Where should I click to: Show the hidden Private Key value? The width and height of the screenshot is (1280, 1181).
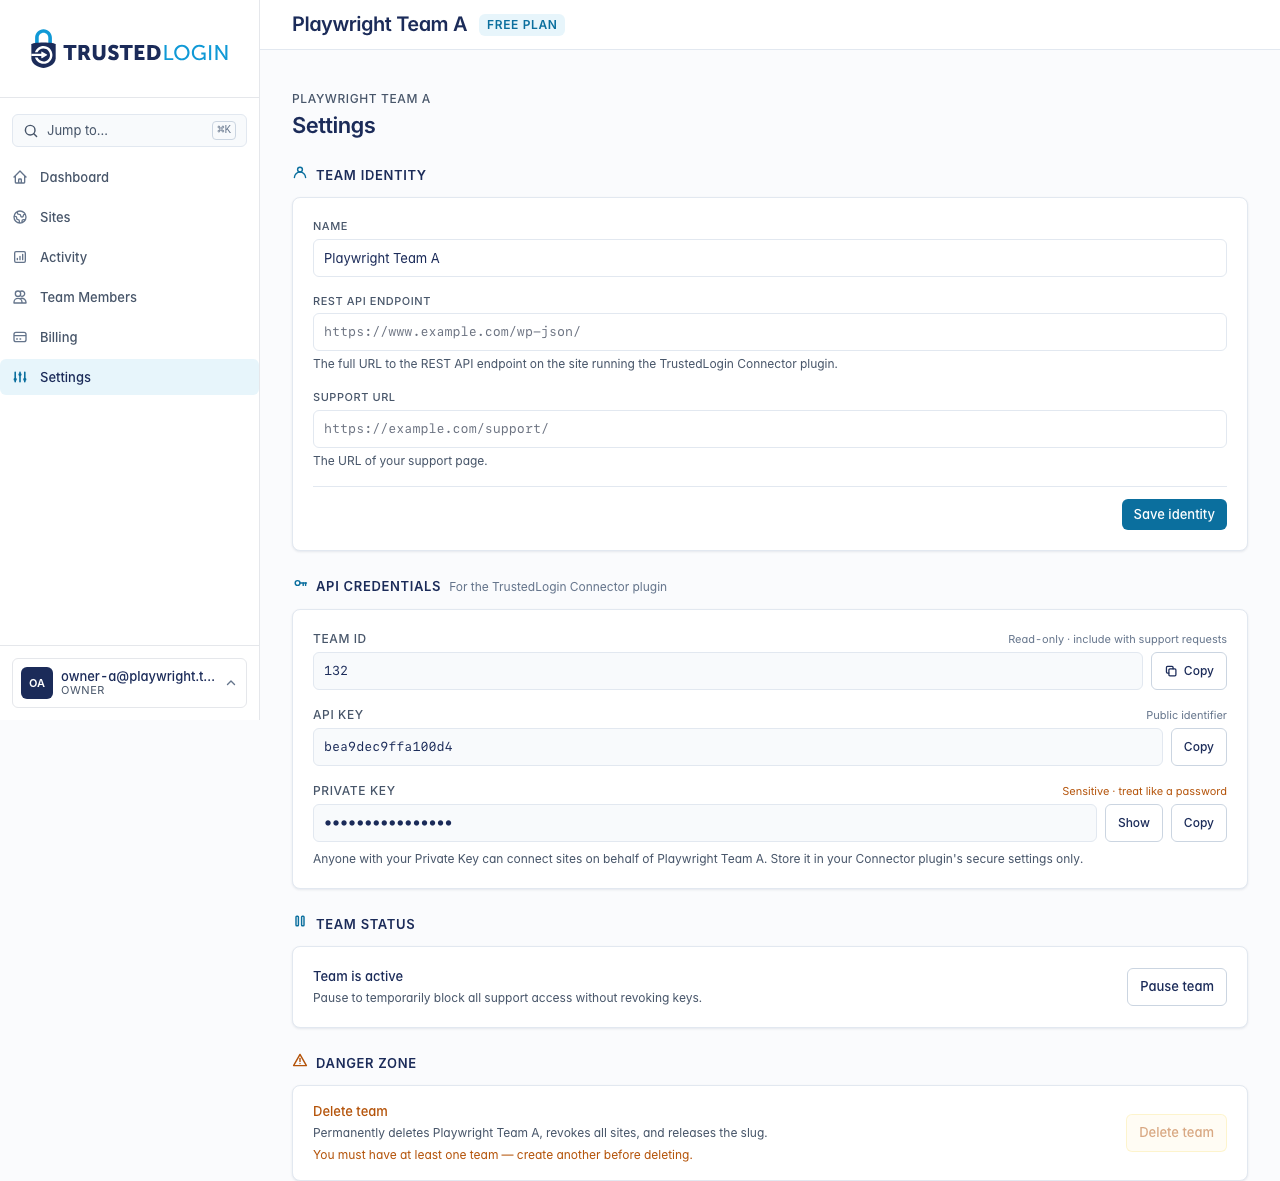(1133, 822)
